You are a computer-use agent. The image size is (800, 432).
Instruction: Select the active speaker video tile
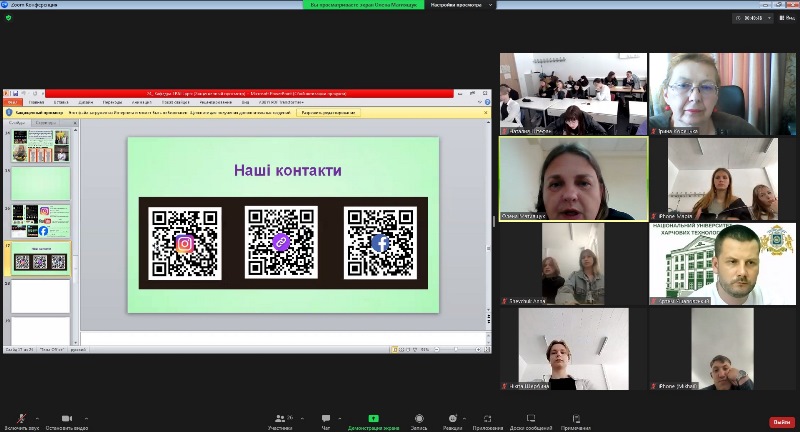coord(573,179)
